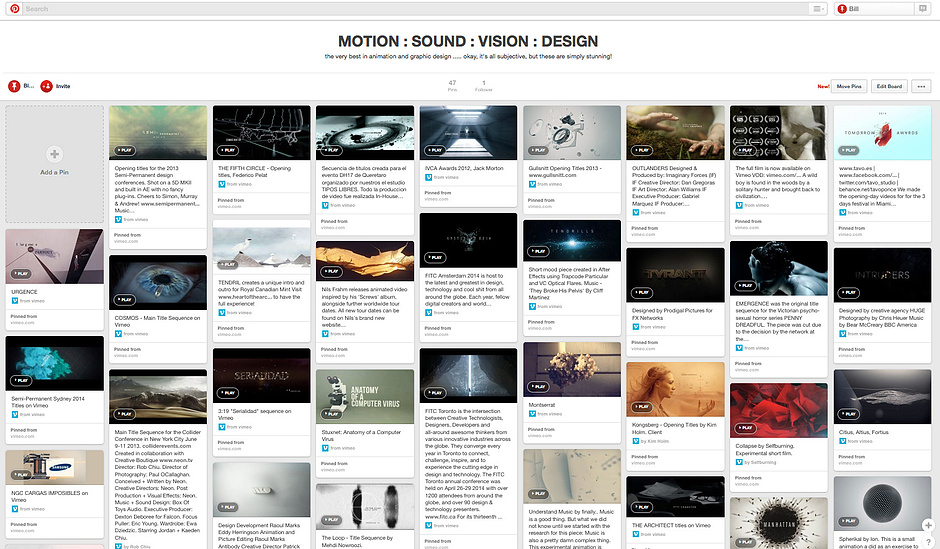Screen dimensions: 940x549
Task: Click 'by Selfburning' under Collapse pin
Action: click(x=760, y=463)
